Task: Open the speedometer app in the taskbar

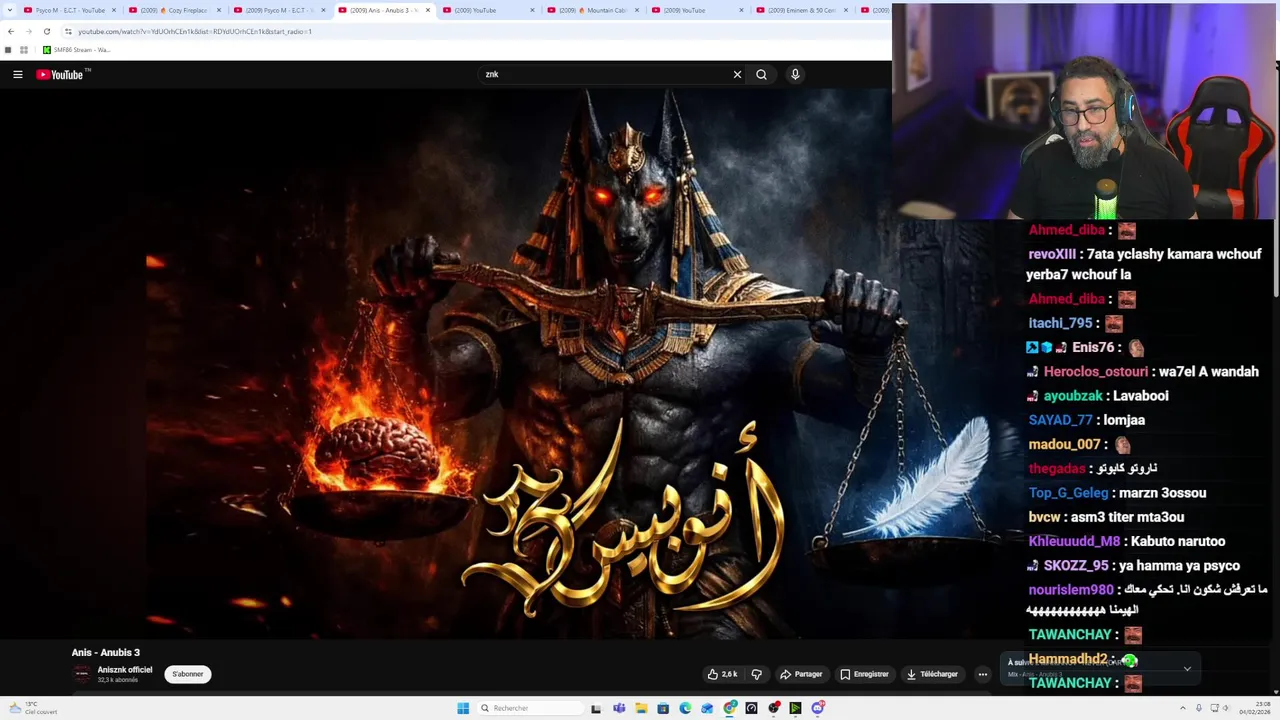Action: tap(751, 708)
